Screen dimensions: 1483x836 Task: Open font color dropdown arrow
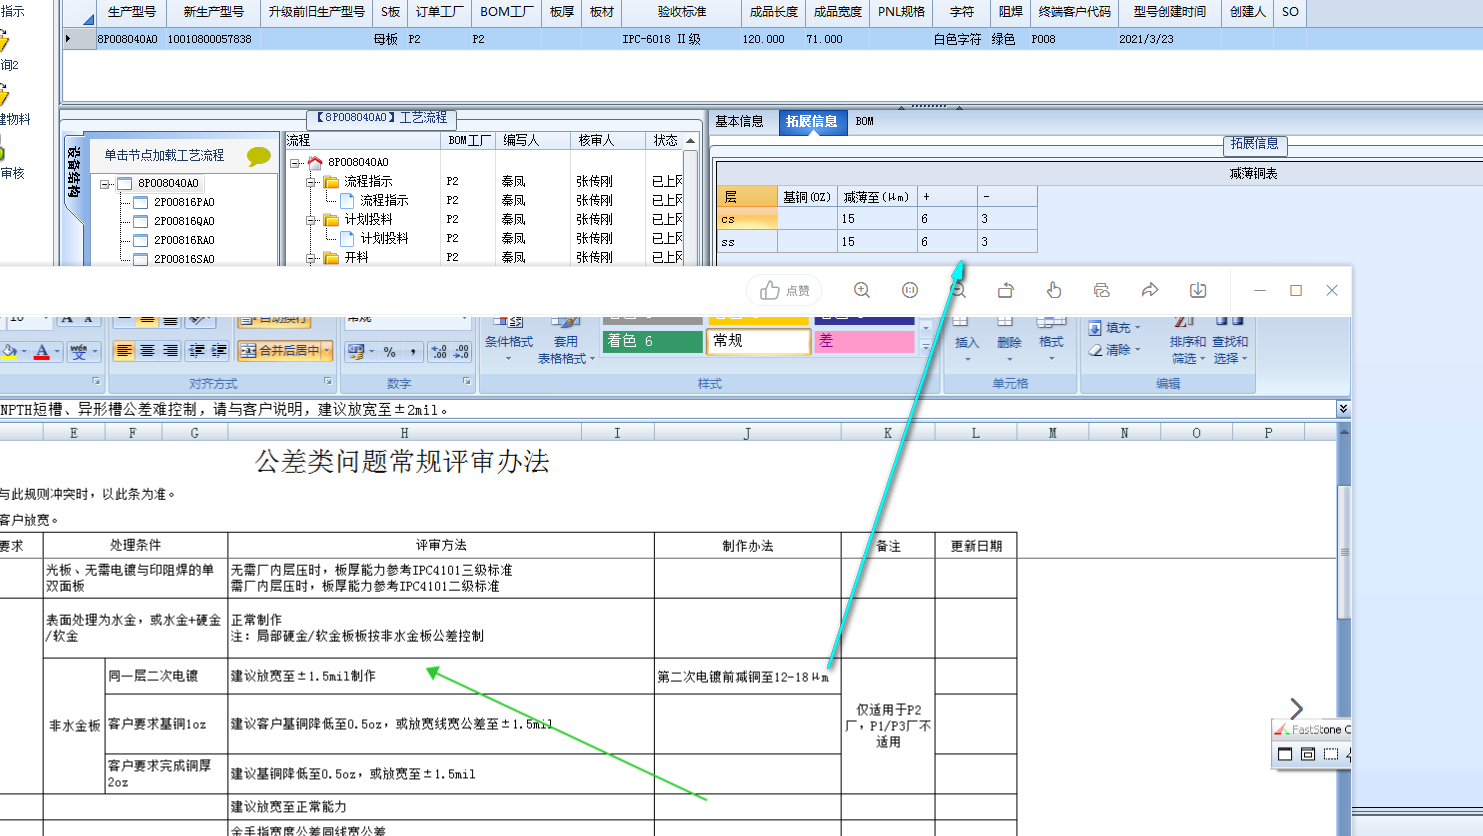pyautogui.click(x=57, y=351)
